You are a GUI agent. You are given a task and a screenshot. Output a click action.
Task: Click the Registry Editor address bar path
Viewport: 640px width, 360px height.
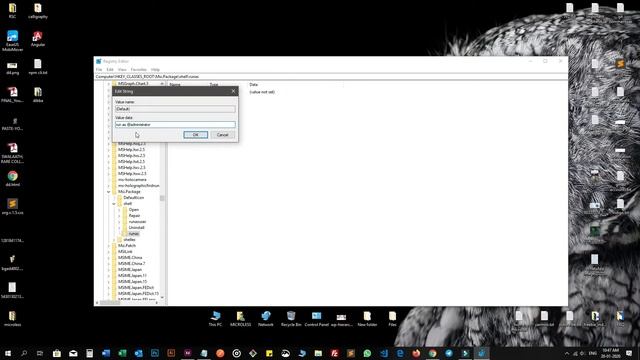(331, 76)
